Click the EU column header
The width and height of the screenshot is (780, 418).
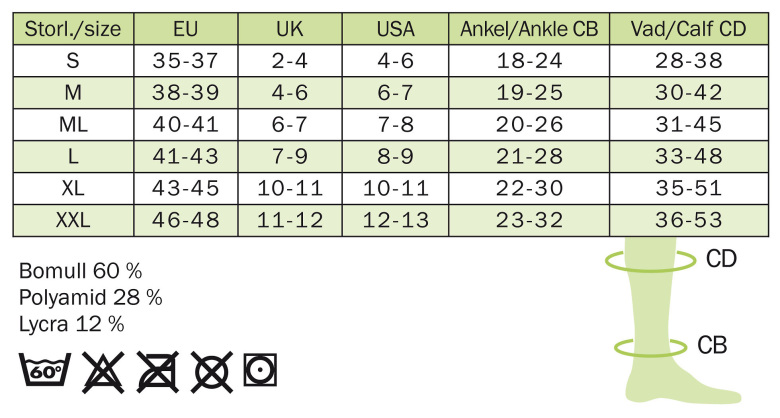click(185, 30)
